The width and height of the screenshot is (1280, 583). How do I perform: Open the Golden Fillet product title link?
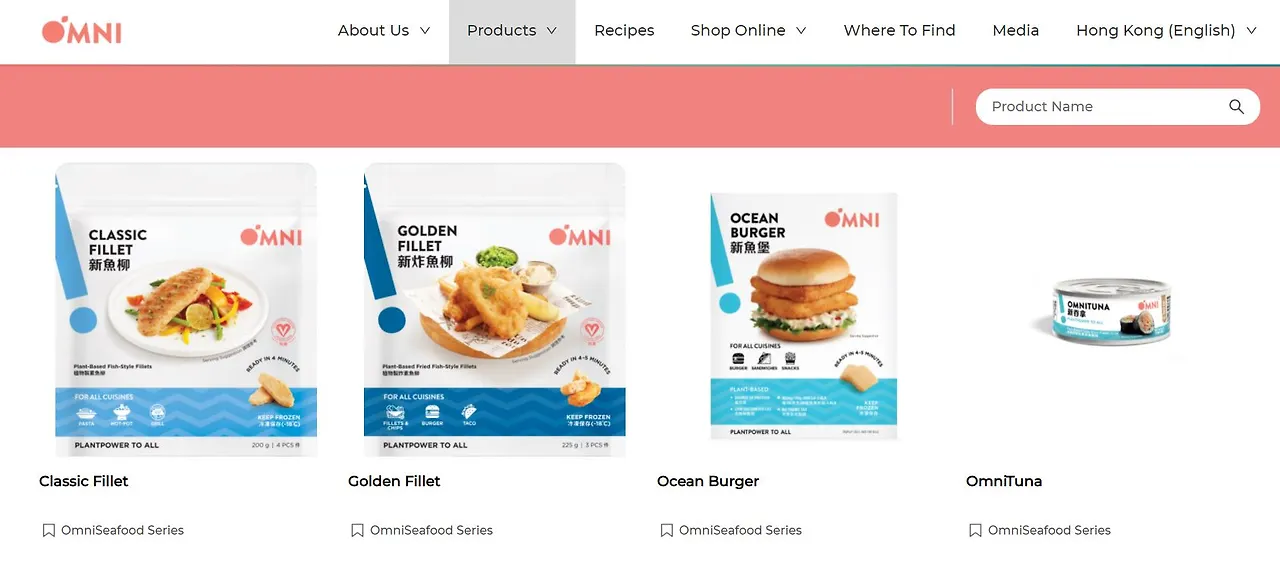(x=394, y=481)
